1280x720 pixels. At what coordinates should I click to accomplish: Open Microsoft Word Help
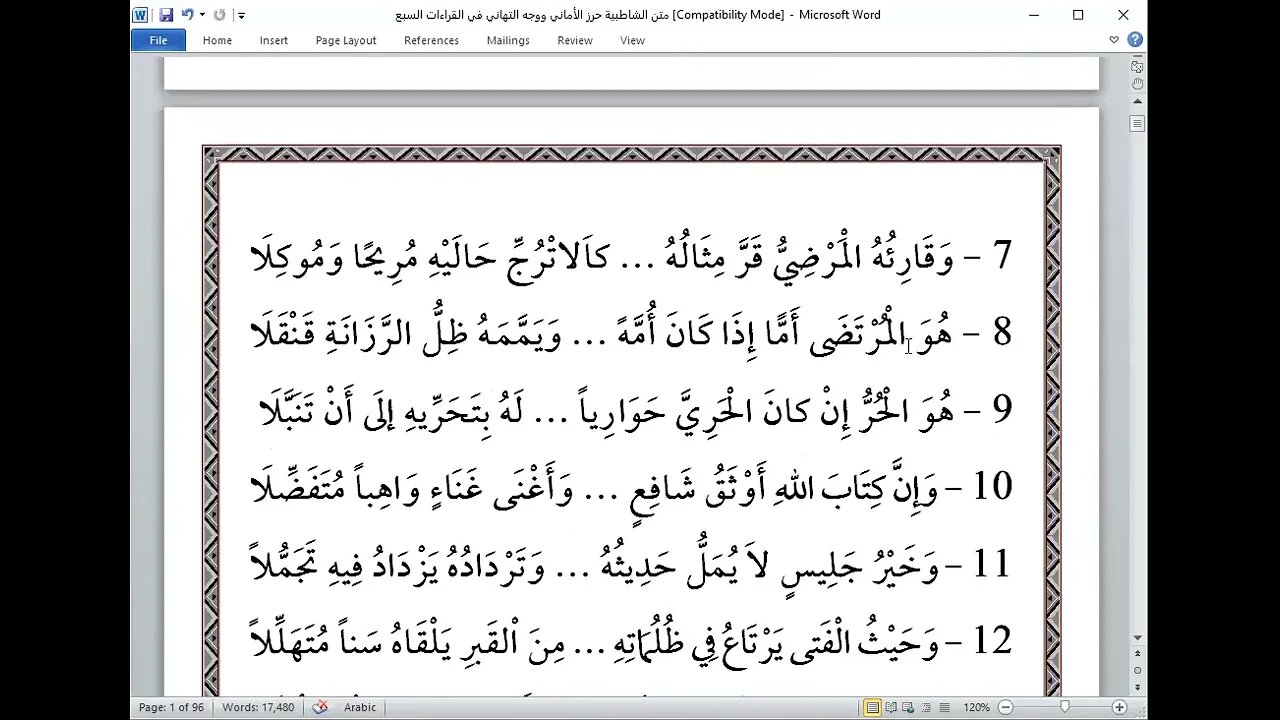coord(1135,40)
